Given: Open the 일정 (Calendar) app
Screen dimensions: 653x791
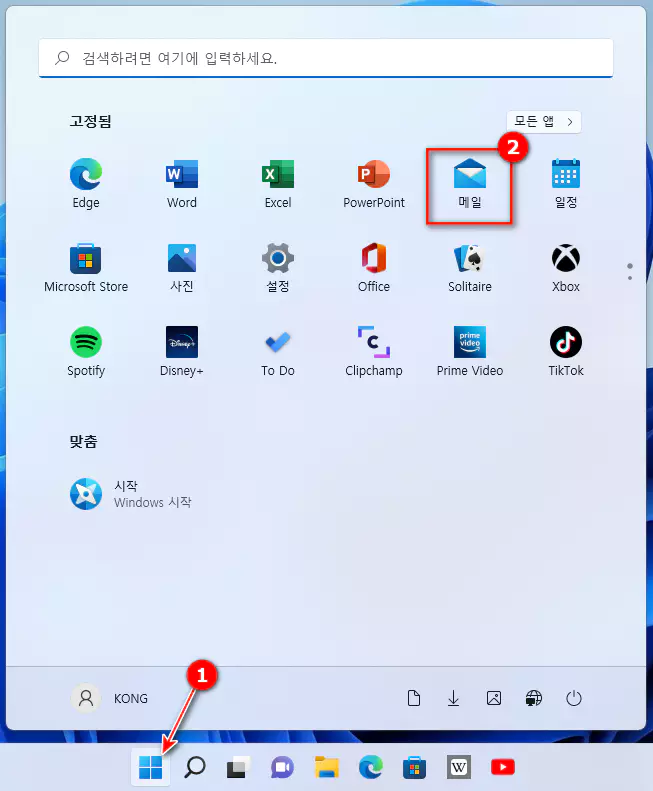Looking at the screenshot, I should pos(566,184).
